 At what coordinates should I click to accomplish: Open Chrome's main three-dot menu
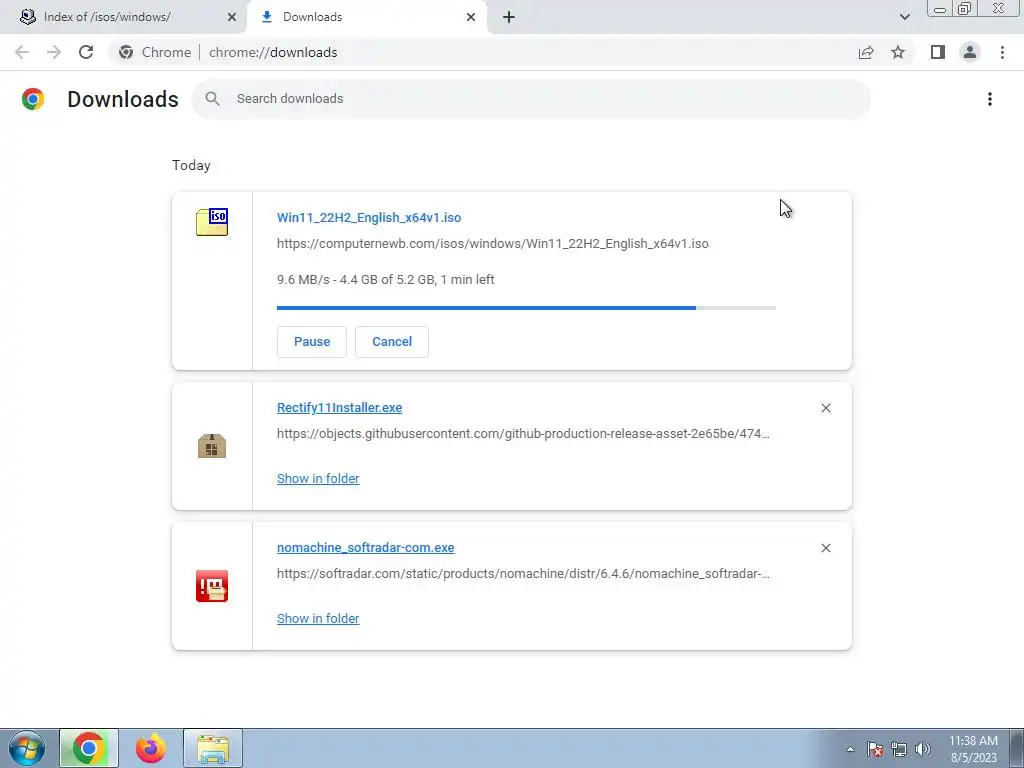[1002, 52]
